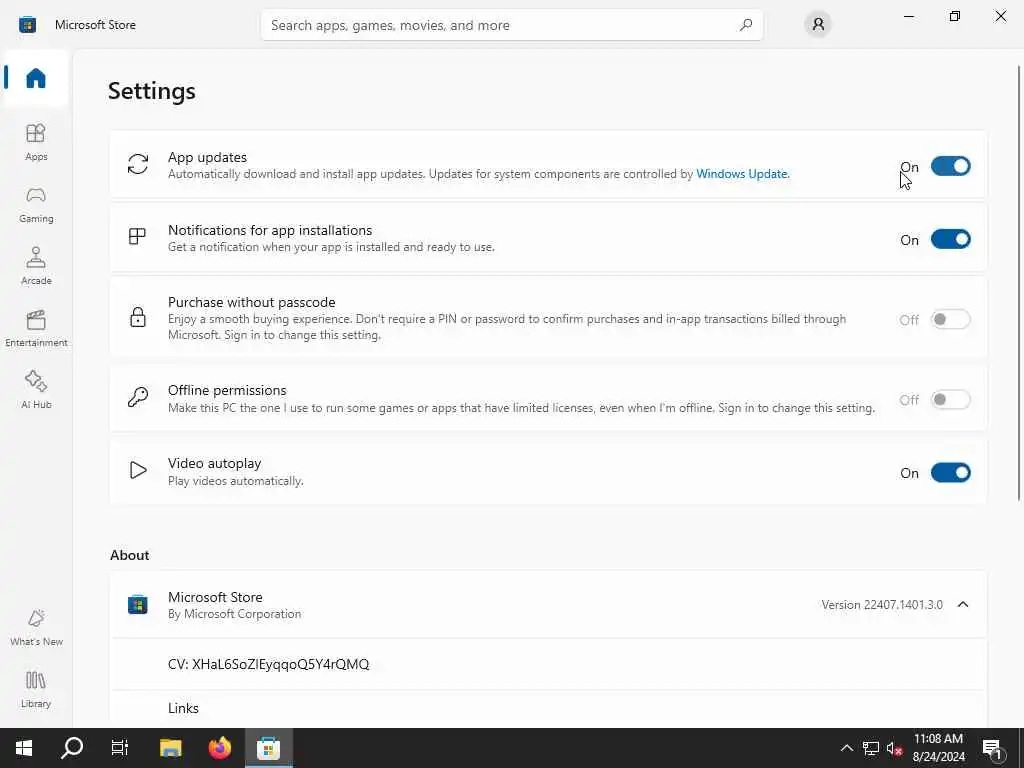This screenshot has width=1024, height=768.
Task: Open the Gaming section
Action: [36, 204]
